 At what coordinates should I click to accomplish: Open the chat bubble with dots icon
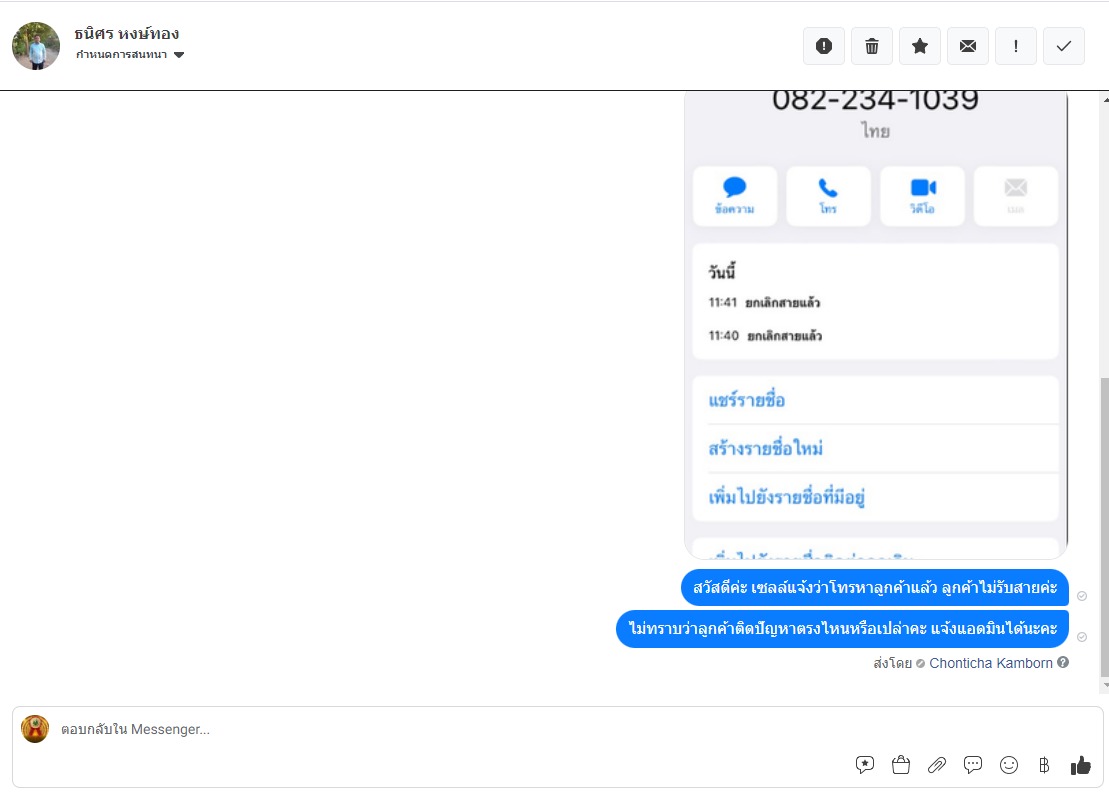point(972,765)
